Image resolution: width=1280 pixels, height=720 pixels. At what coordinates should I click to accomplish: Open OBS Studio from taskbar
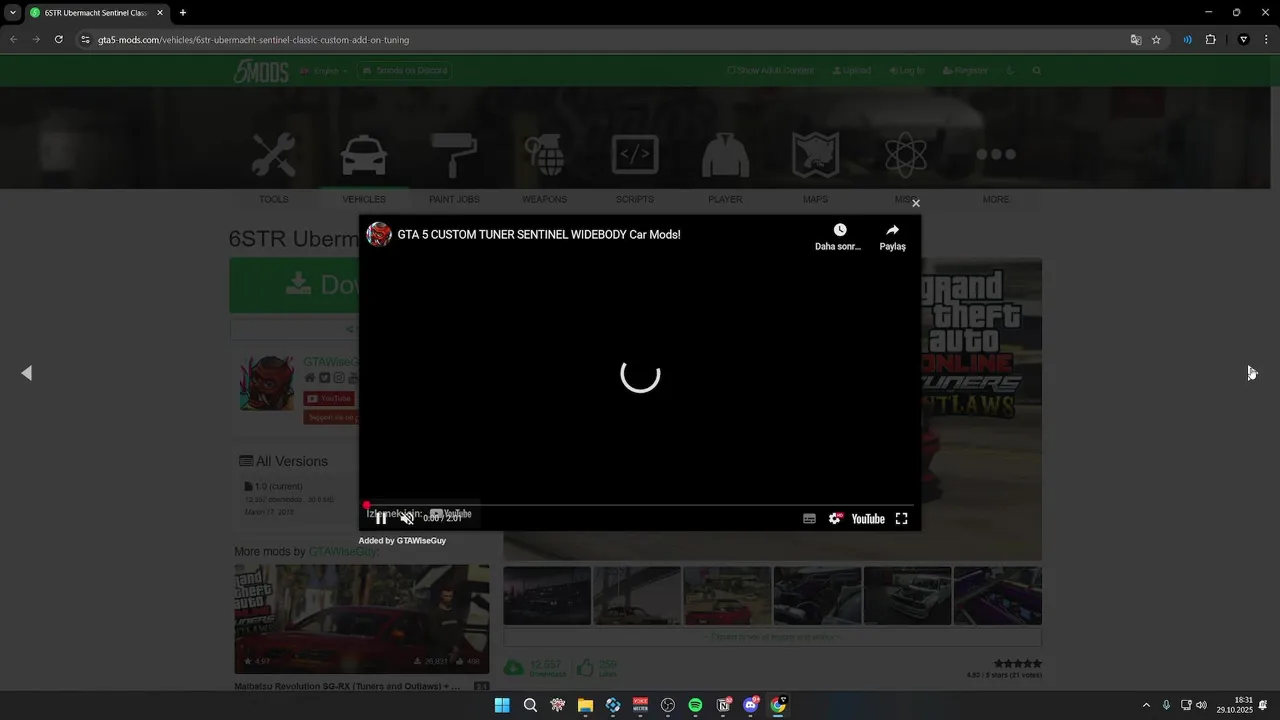668,705
